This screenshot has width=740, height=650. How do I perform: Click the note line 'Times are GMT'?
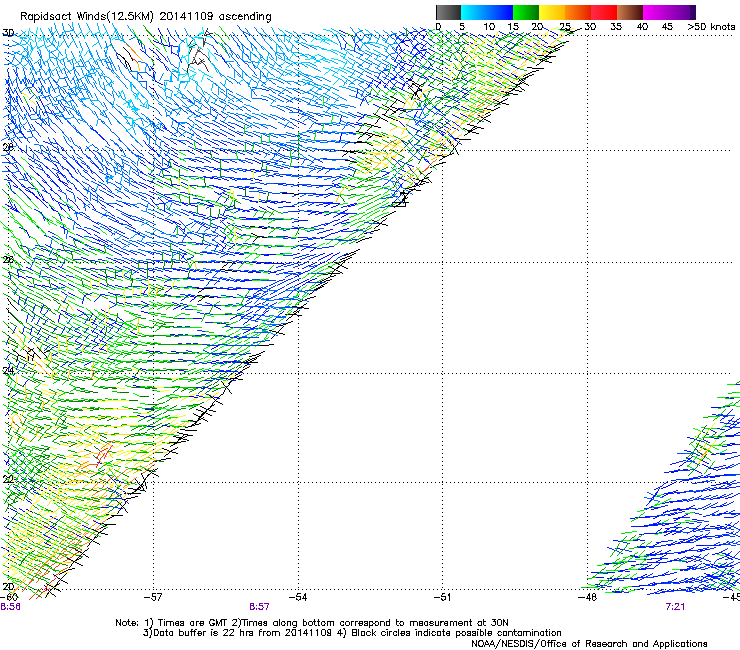tap(192, 623)
